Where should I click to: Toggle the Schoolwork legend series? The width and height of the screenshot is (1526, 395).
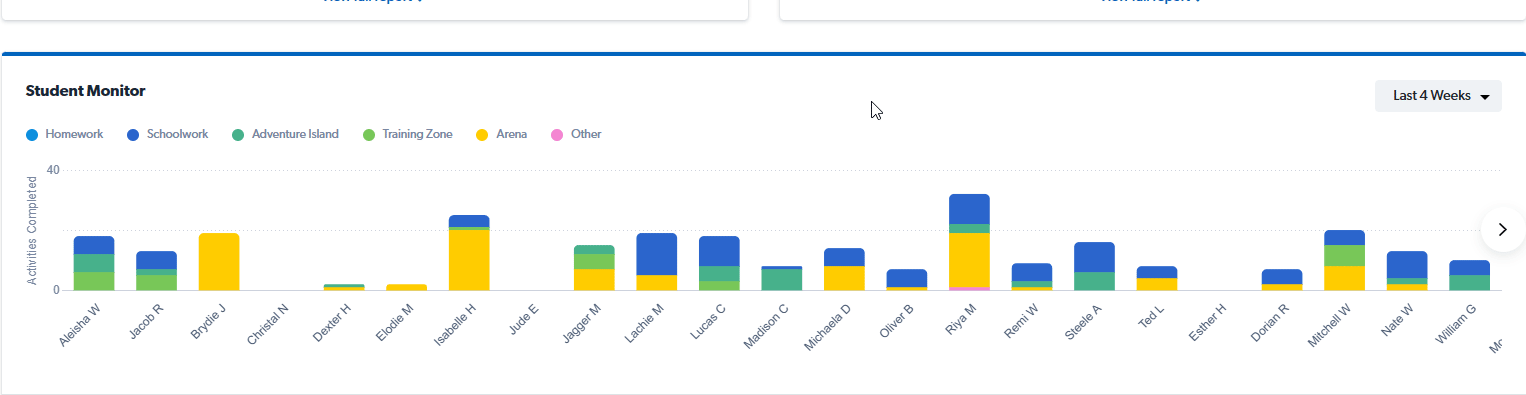[167, 134]
